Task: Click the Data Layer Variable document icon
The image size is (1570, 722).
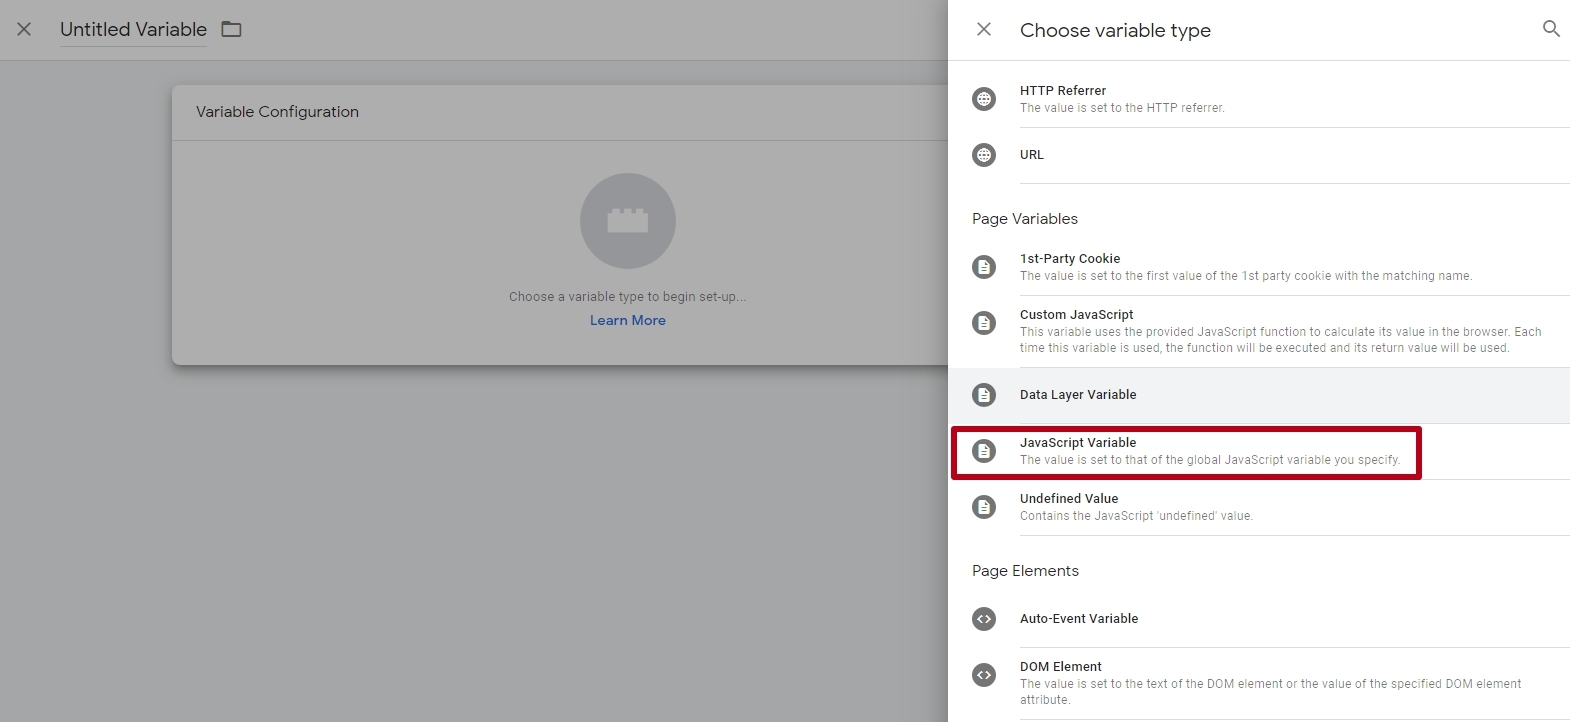Action: tap(984, 395)
